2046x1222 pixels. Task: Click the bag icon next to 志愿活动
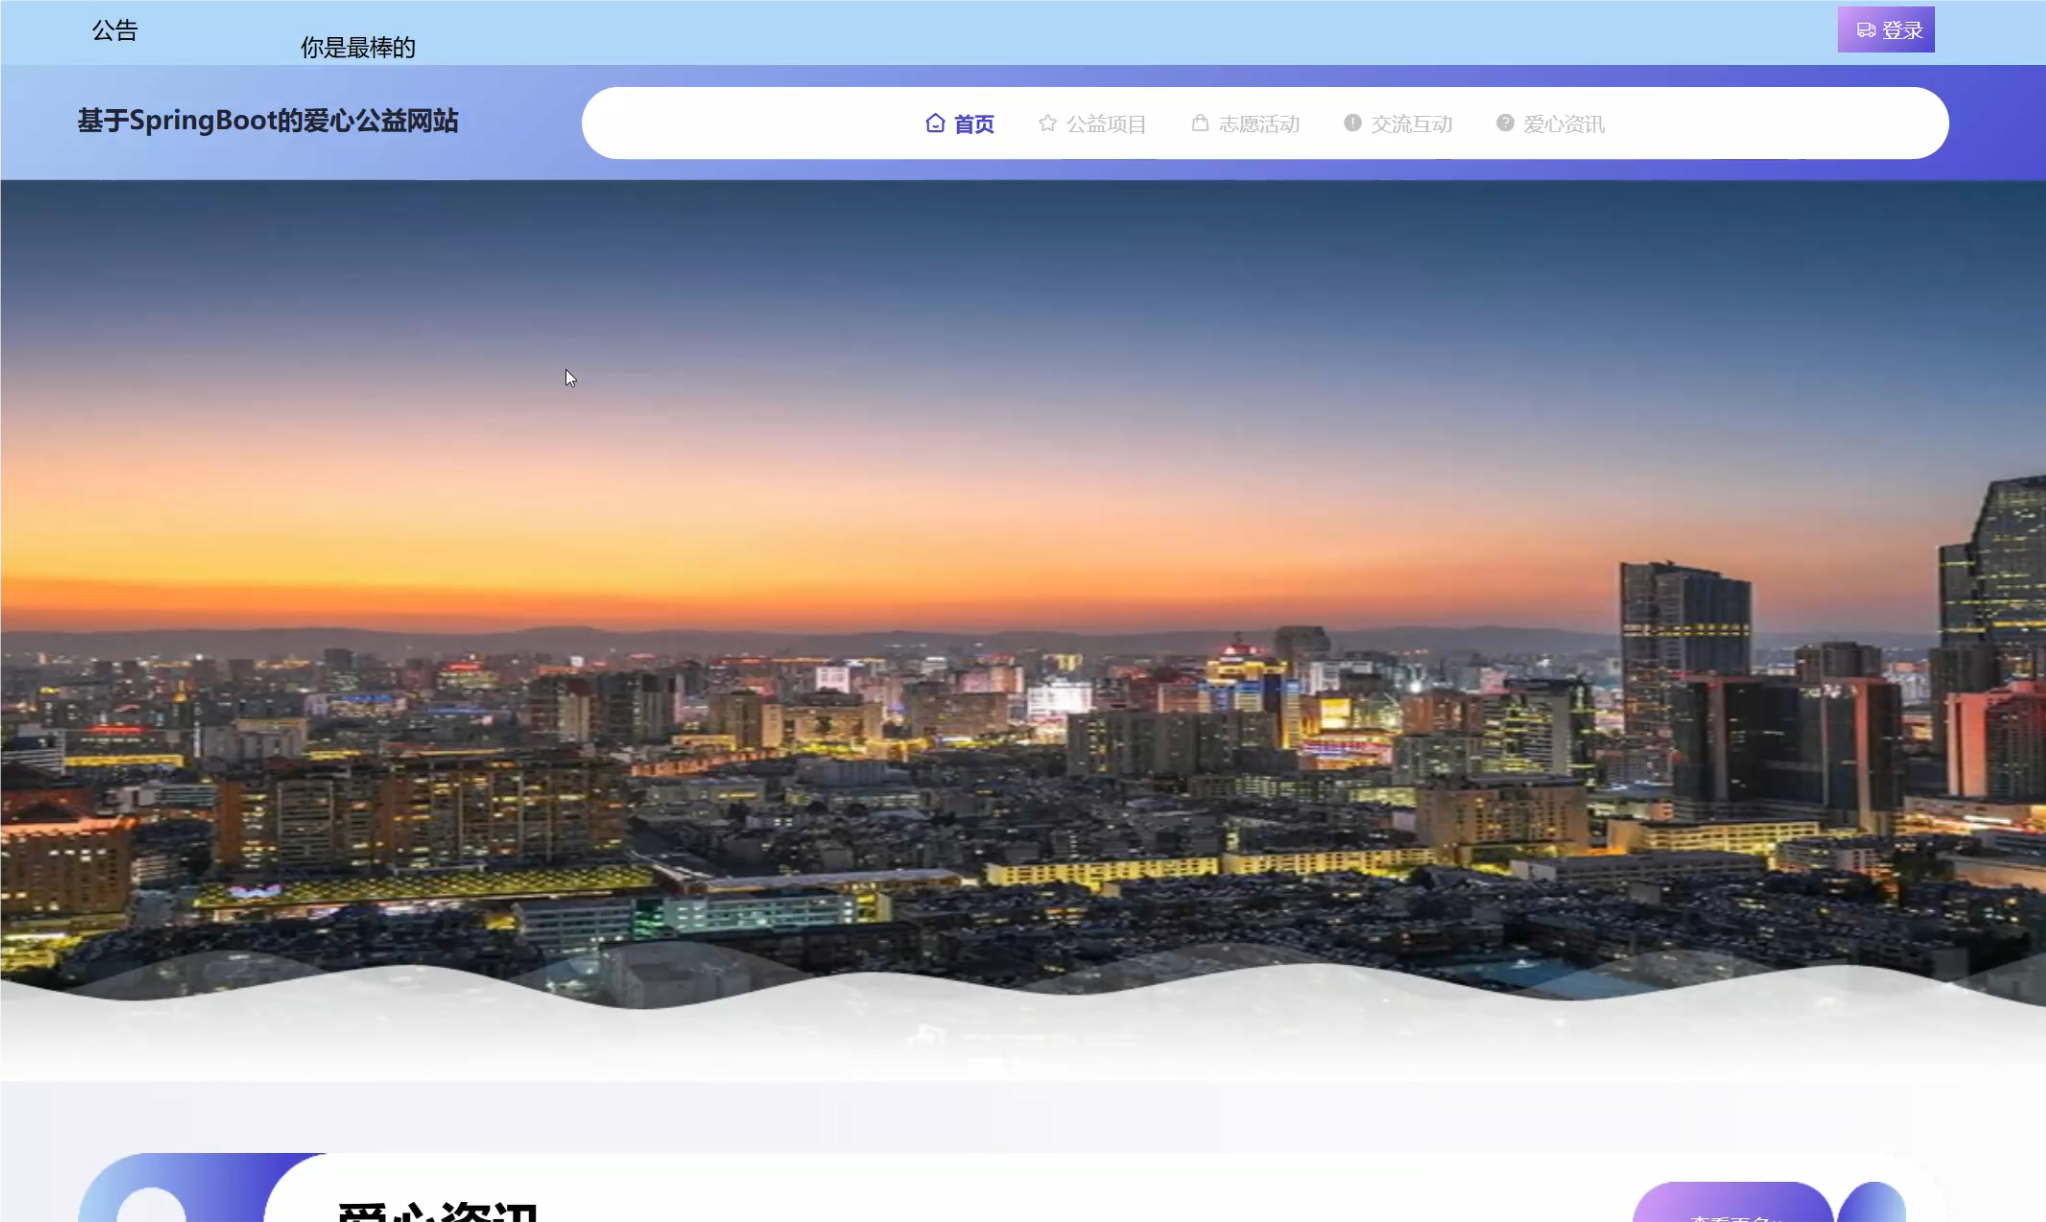click(1200, 123)
